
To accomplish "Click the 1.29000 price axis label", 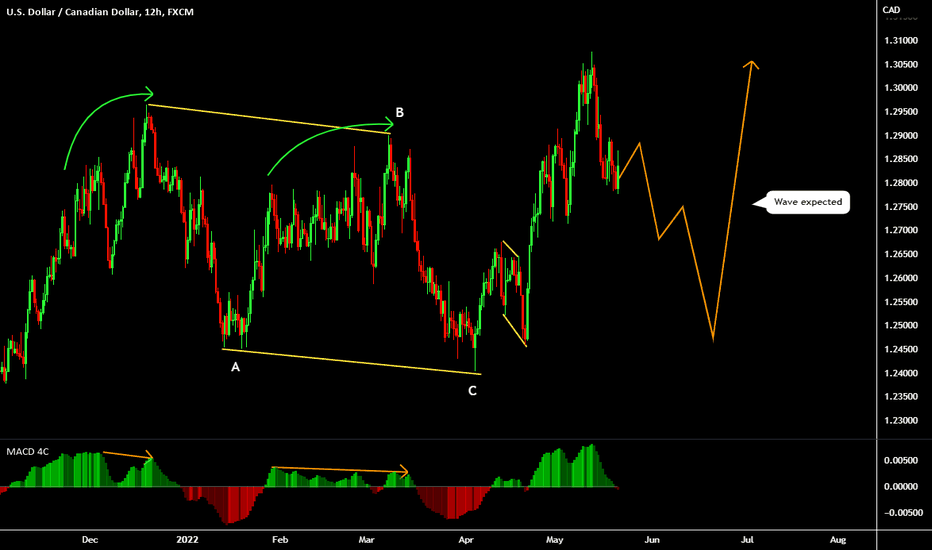I will click(900, 136).
